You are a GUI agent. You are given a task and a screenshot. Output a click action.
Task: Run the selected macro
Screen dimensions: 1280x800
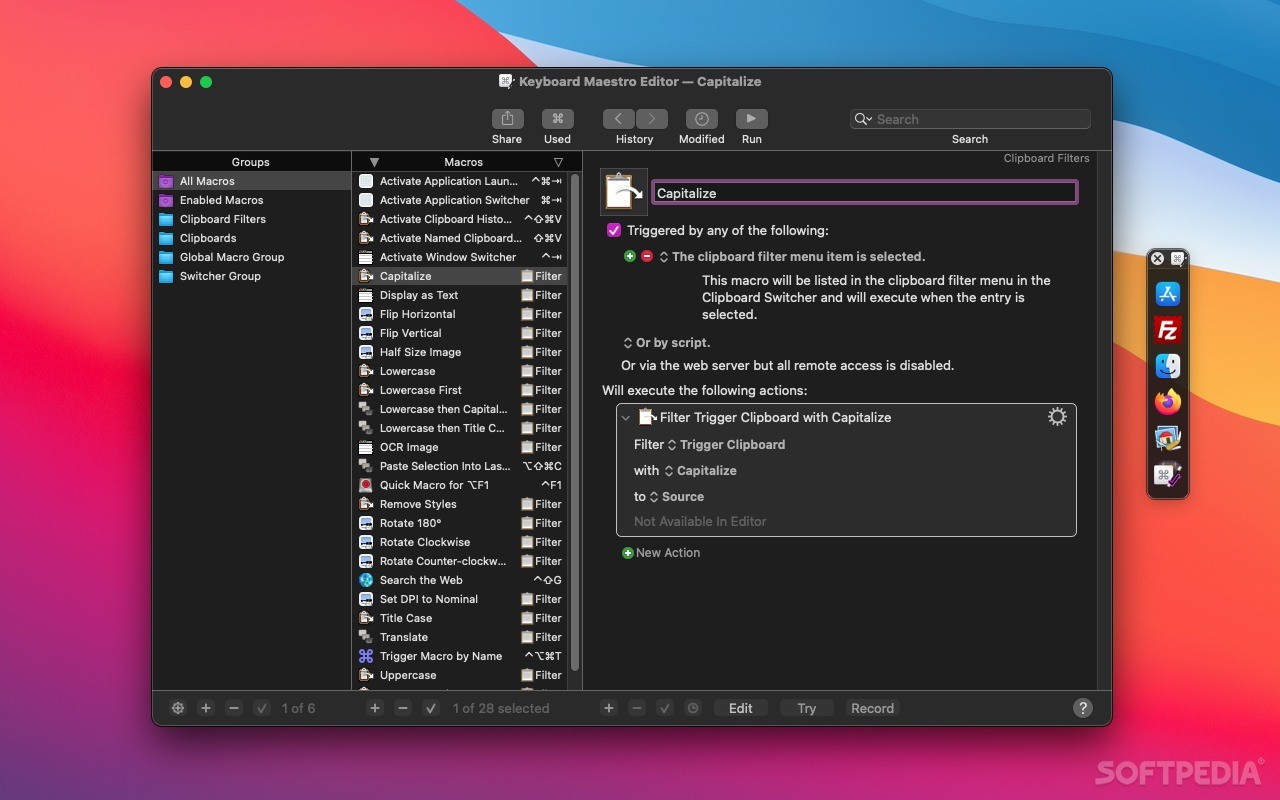tap(752, 118)
